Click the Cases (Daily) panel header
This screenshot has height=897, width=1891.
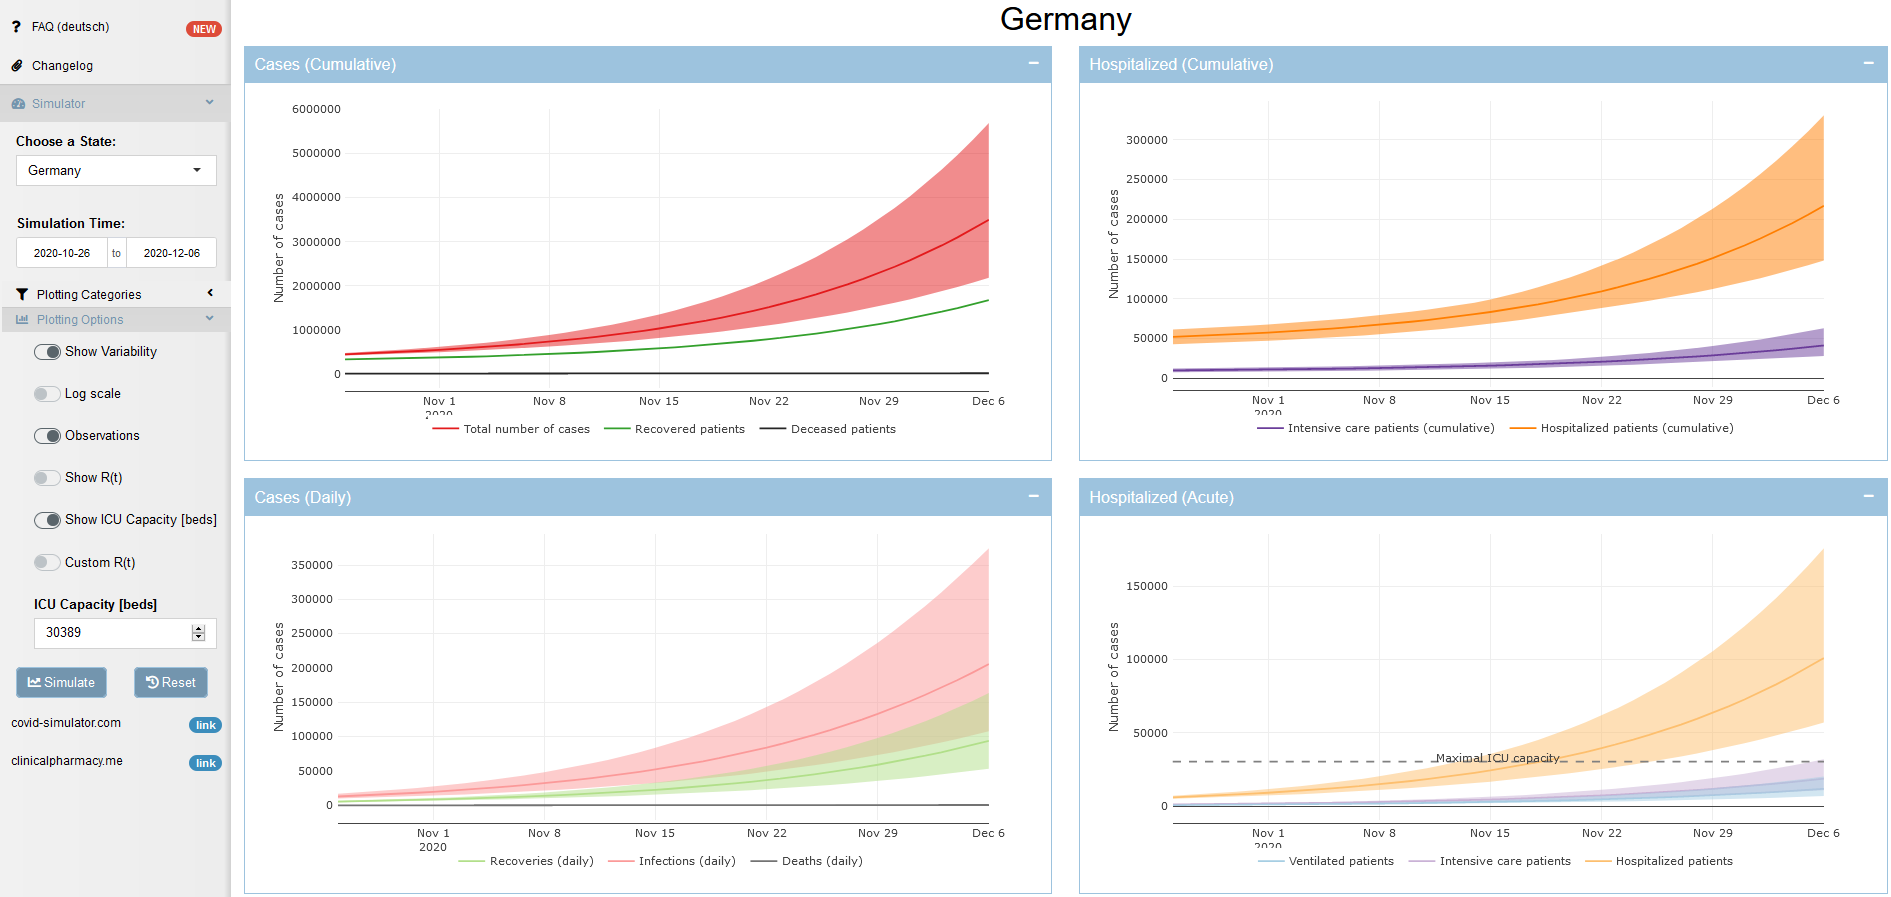point(648,497)
